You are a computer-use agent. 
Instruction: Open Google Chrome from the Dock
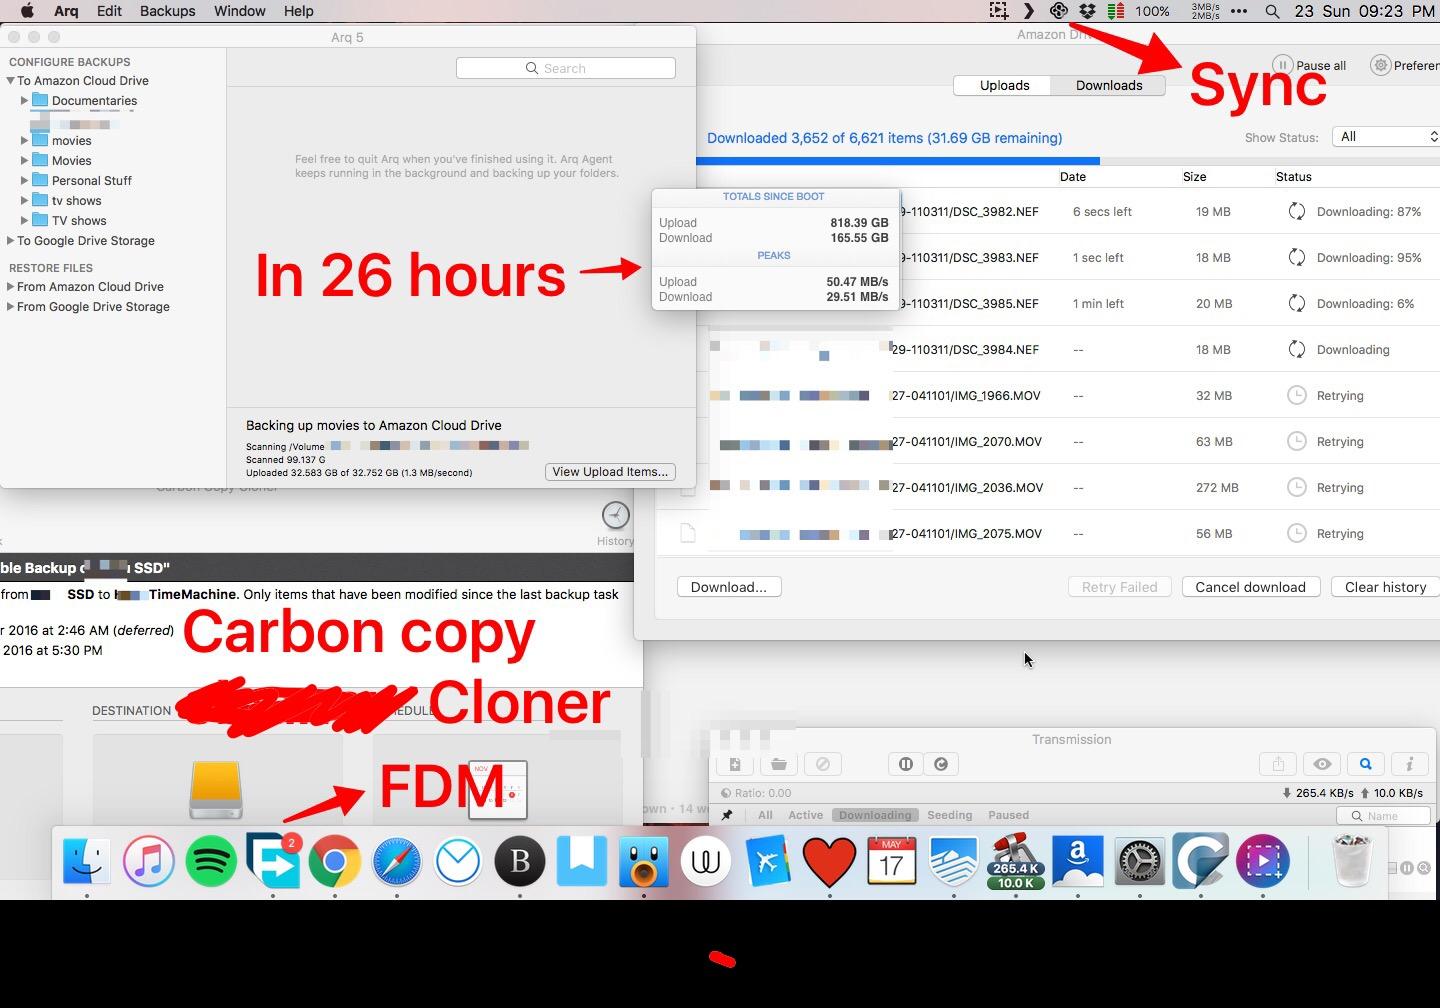click(335, 861)
